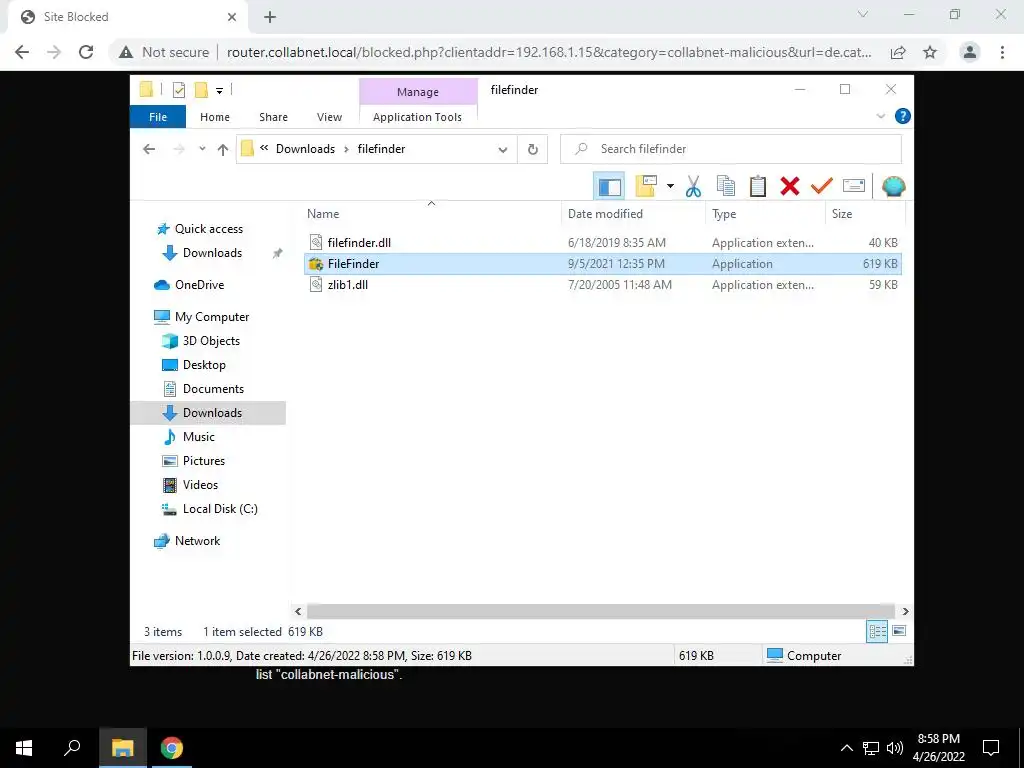Click Explorer back arrow

click(x=149, y=149)
